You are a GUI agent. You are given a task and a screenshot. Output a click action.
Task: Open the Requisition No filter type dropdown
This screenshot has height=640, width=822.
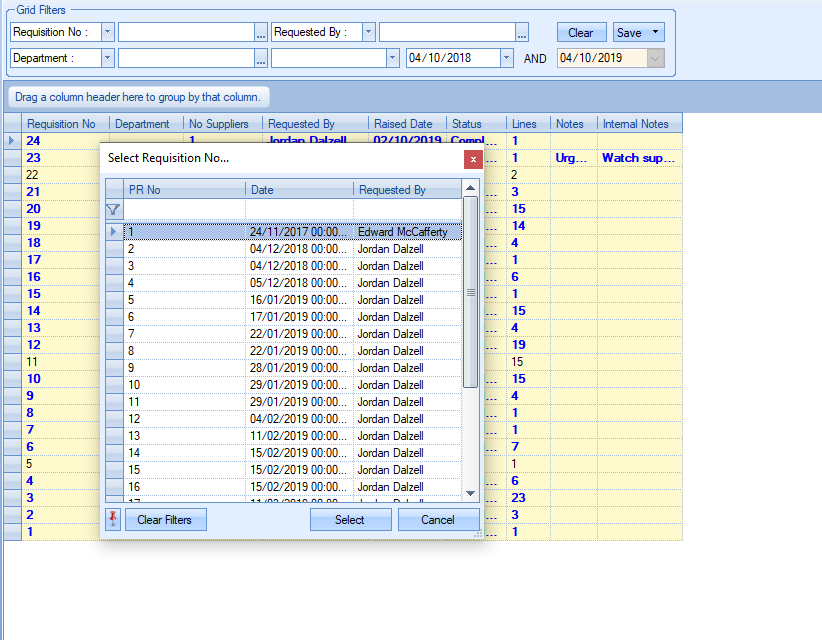(x=108, y=33)
